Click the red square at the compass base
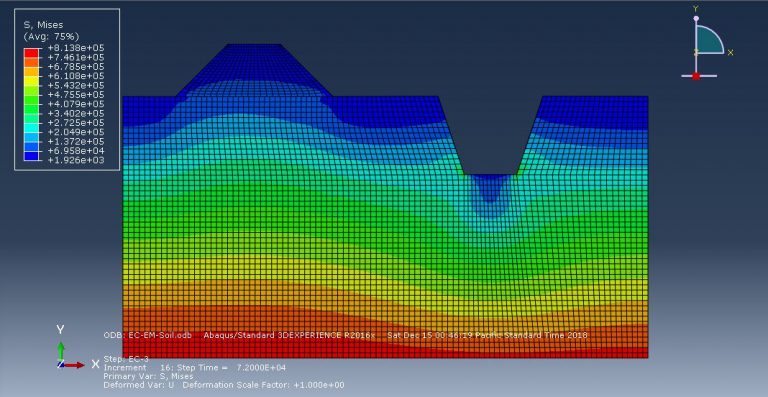The width and height of the screenshot is (768, 397). click(696, 76)
